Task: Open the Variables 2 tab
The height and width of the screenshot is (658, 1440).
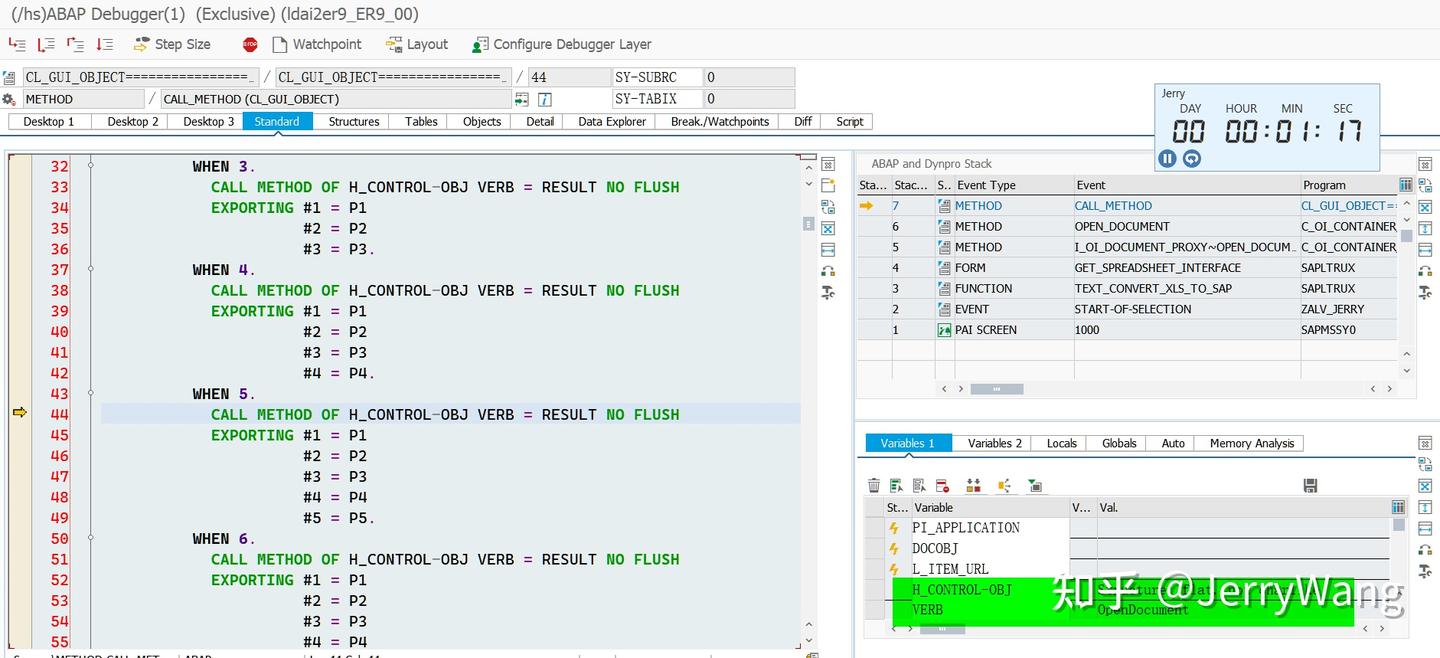Action: coord(992,443)
